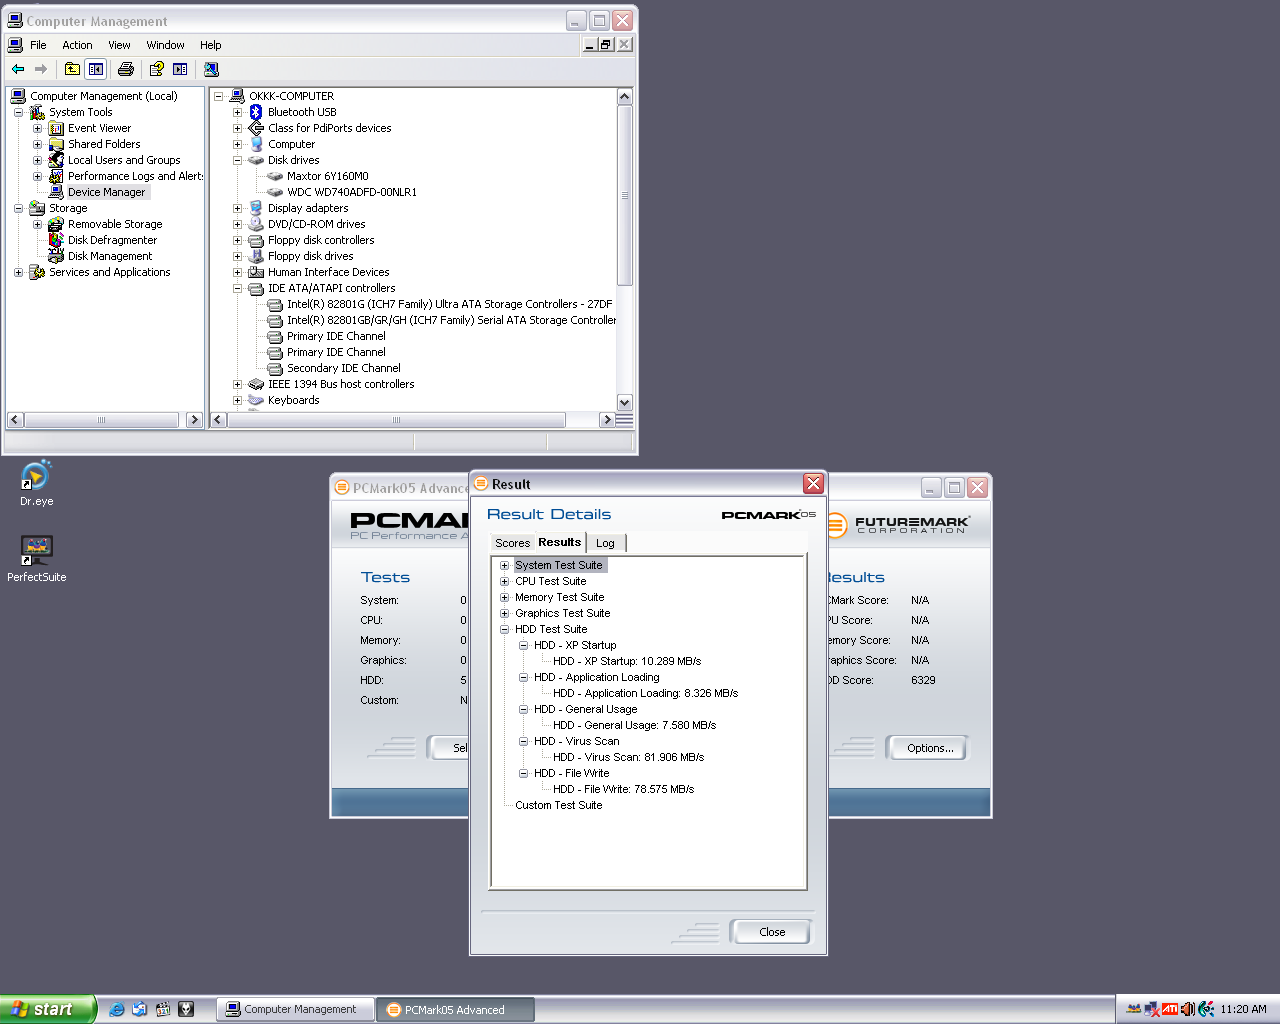Open the File menu
The width and height of the screenshot is (1280, 1024).
[x=38, y=45]
